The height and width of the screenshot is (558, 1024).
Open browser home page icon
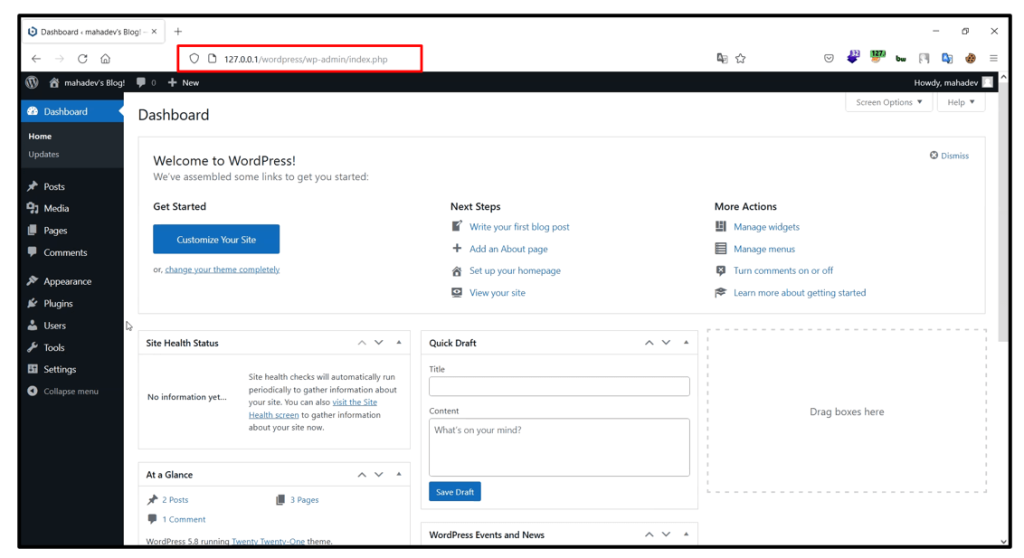pos(105,58)
